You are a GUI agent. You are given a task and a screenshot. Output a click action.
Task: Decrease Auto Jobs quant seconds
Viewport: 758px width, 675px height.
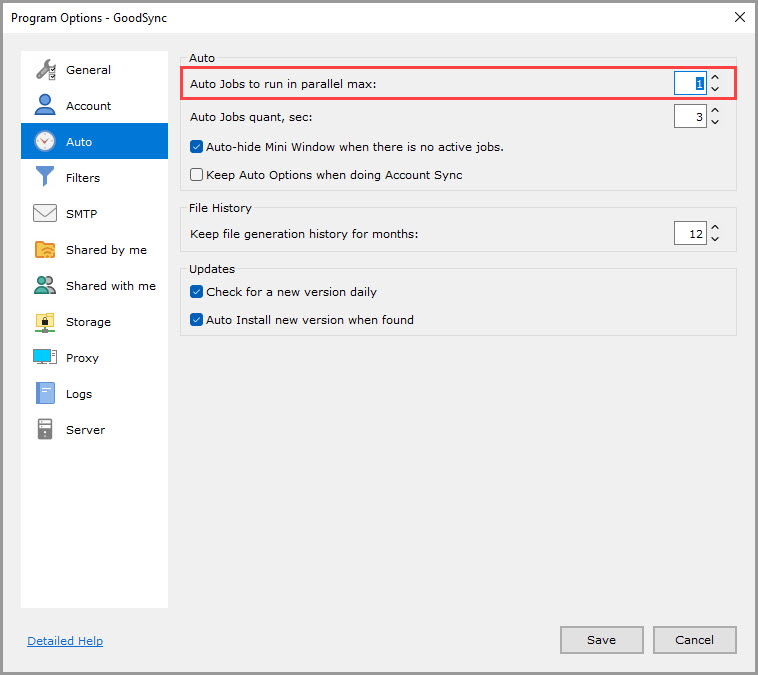click(715, 122)
